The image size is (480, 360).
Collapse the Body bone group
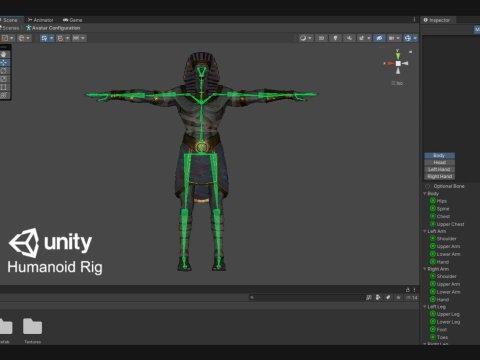425,193
